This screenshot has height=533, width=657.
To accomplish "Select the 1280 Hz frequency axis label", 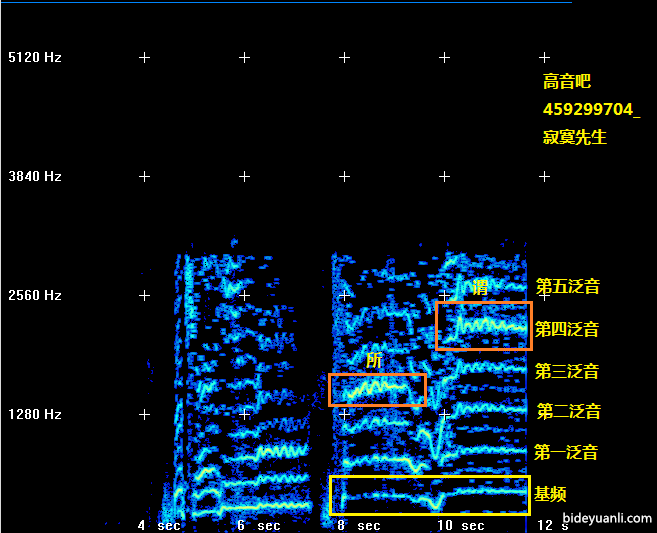I will pyautogui.click(x=35, y=415).
